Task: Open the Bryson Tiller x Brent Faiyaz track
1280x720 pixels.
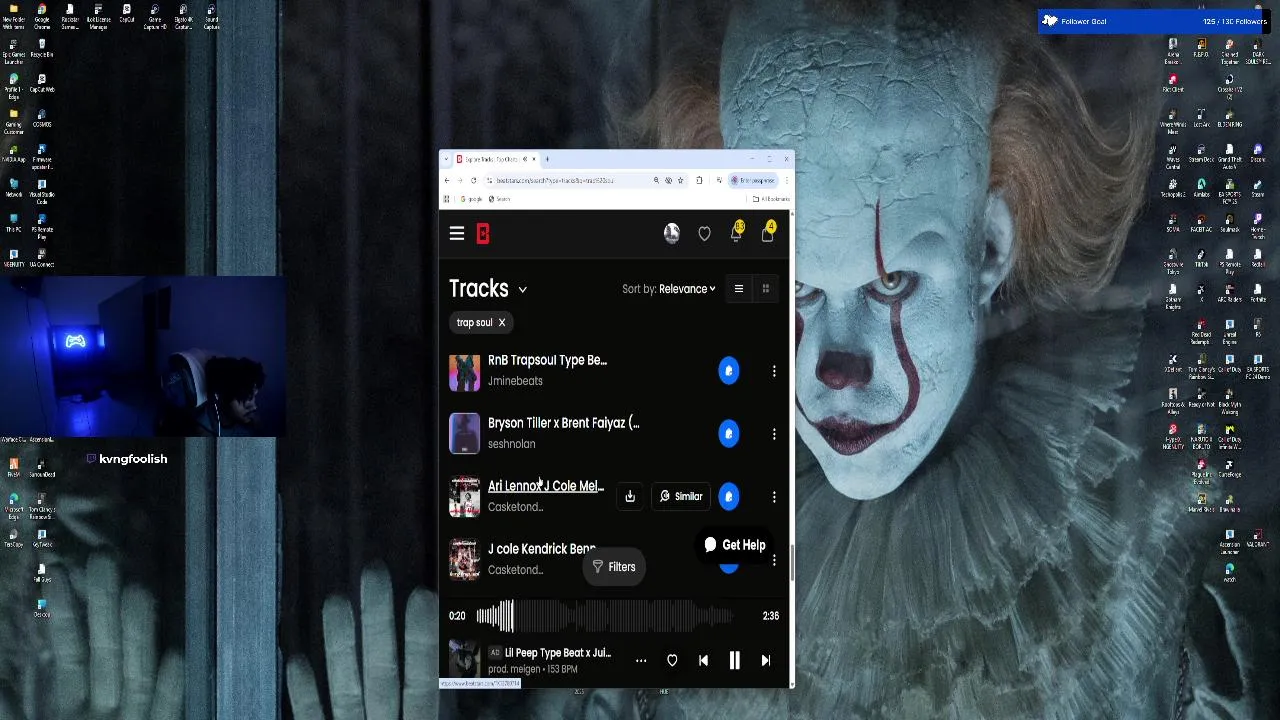Action: click(563, 423)
